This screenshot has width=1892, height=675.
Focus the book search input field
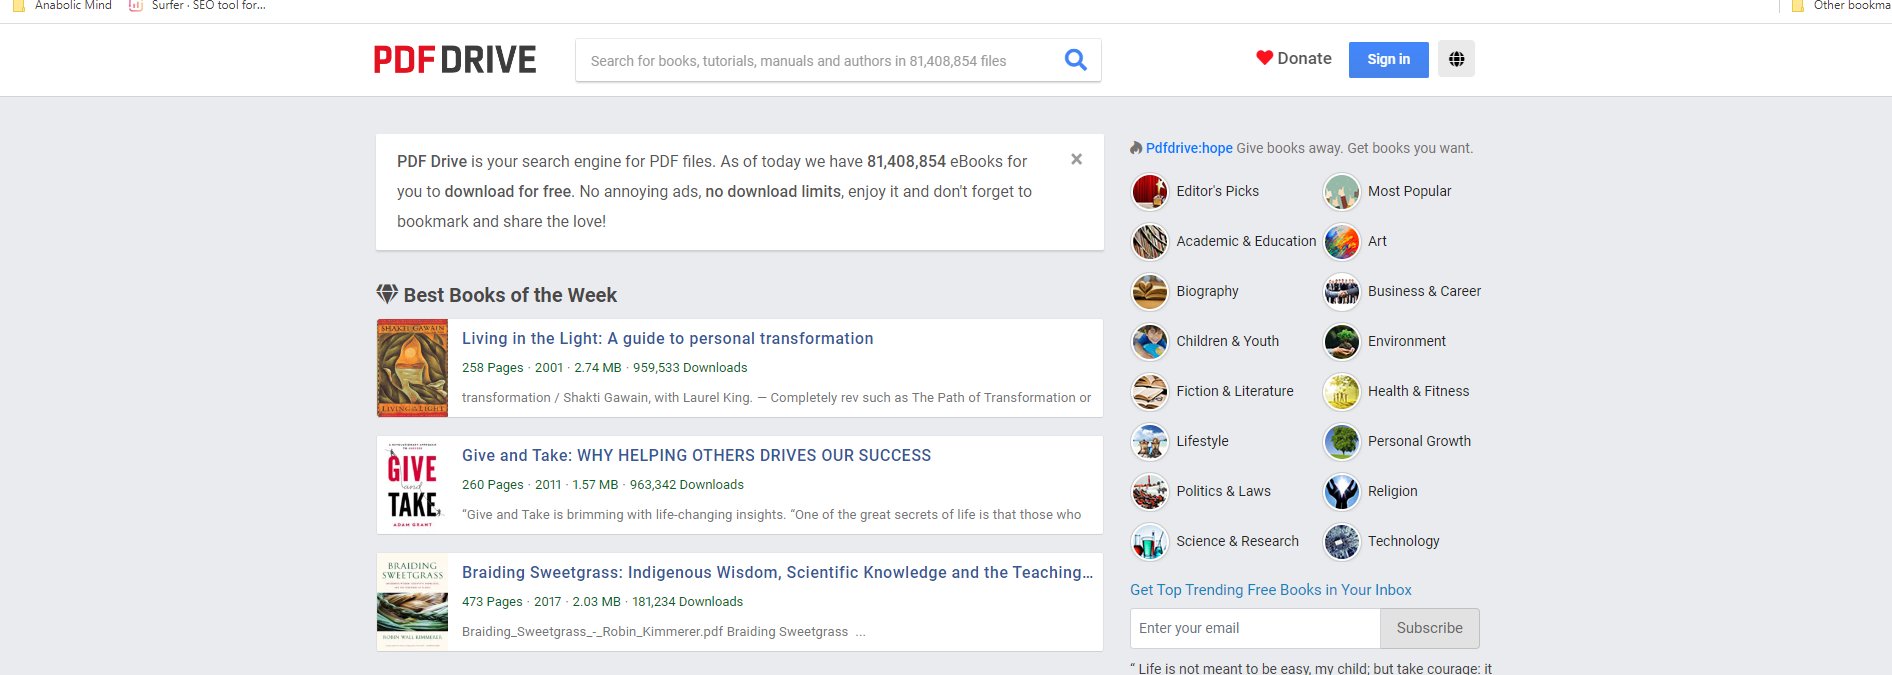(x=820, y=60)
